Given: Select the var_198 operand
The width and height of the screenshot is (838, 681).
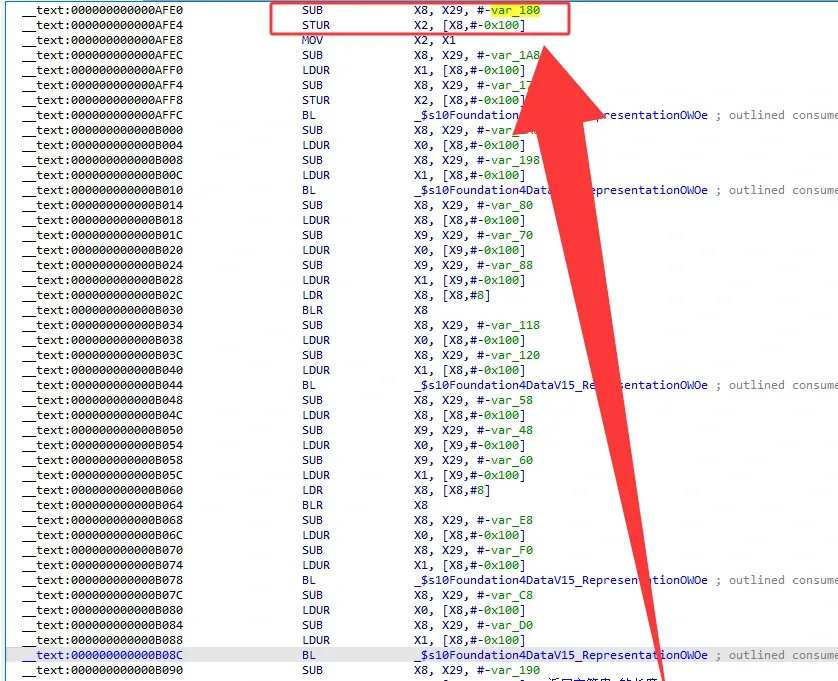Looking at the screenshot, I should pyautogui.click(x=515, y=160).
